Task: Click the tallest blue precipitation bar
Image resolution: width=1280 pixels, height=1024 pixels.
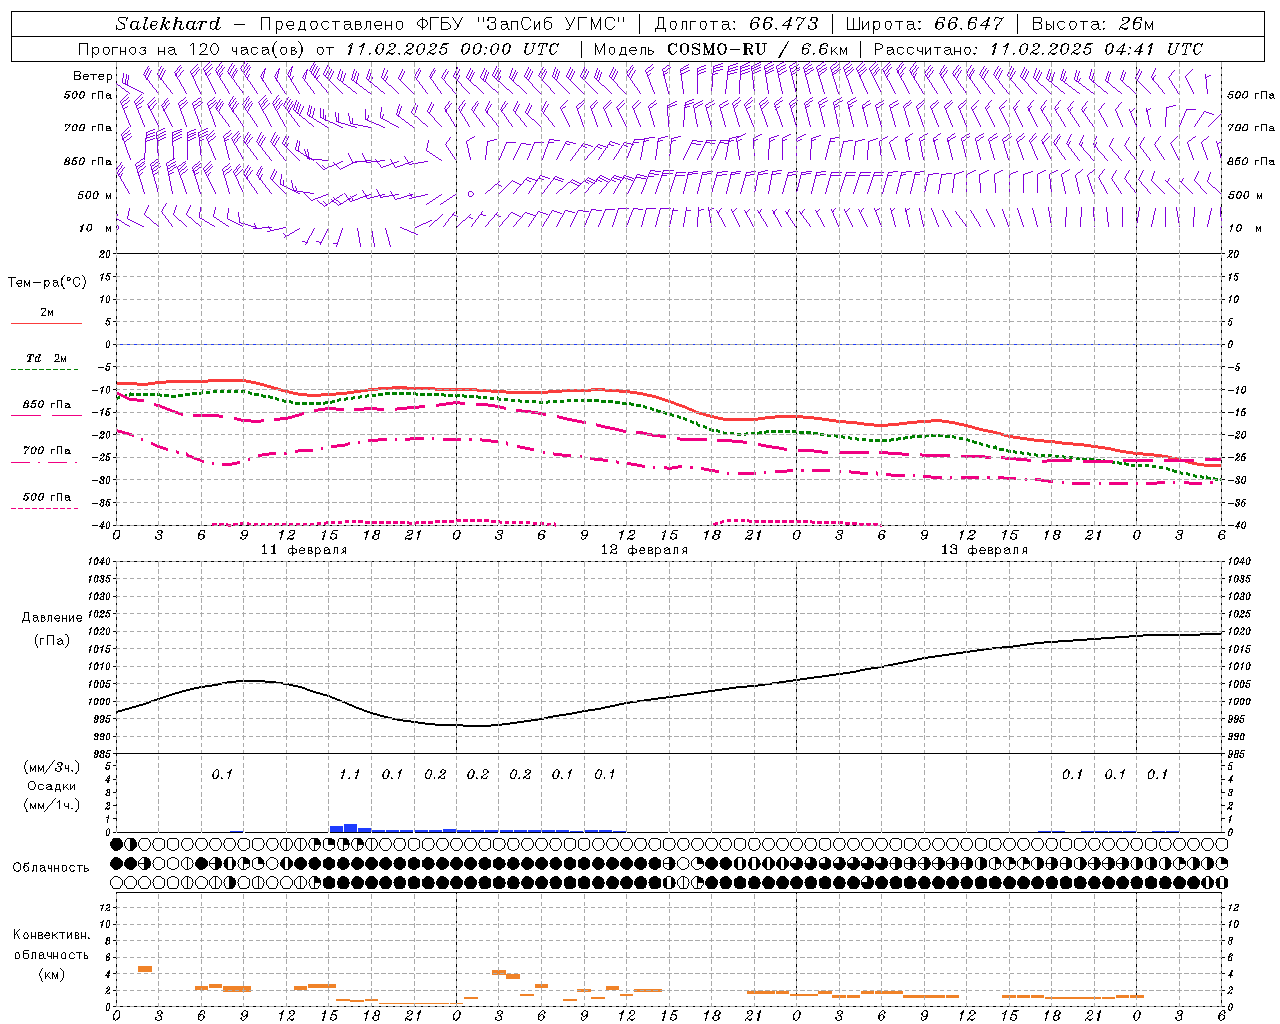Action: click(x=350, y=827)
